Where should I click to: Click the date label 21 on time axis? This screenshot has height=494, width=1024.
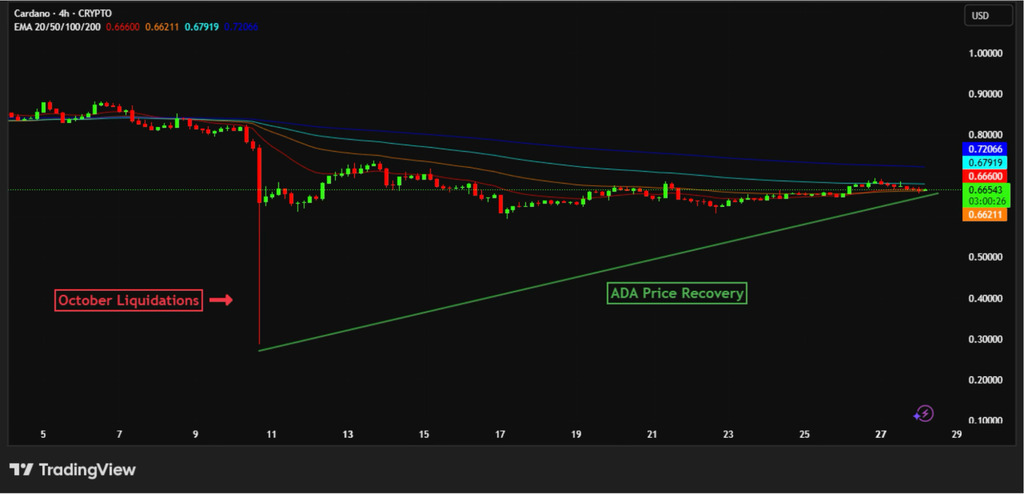(652, 435)
